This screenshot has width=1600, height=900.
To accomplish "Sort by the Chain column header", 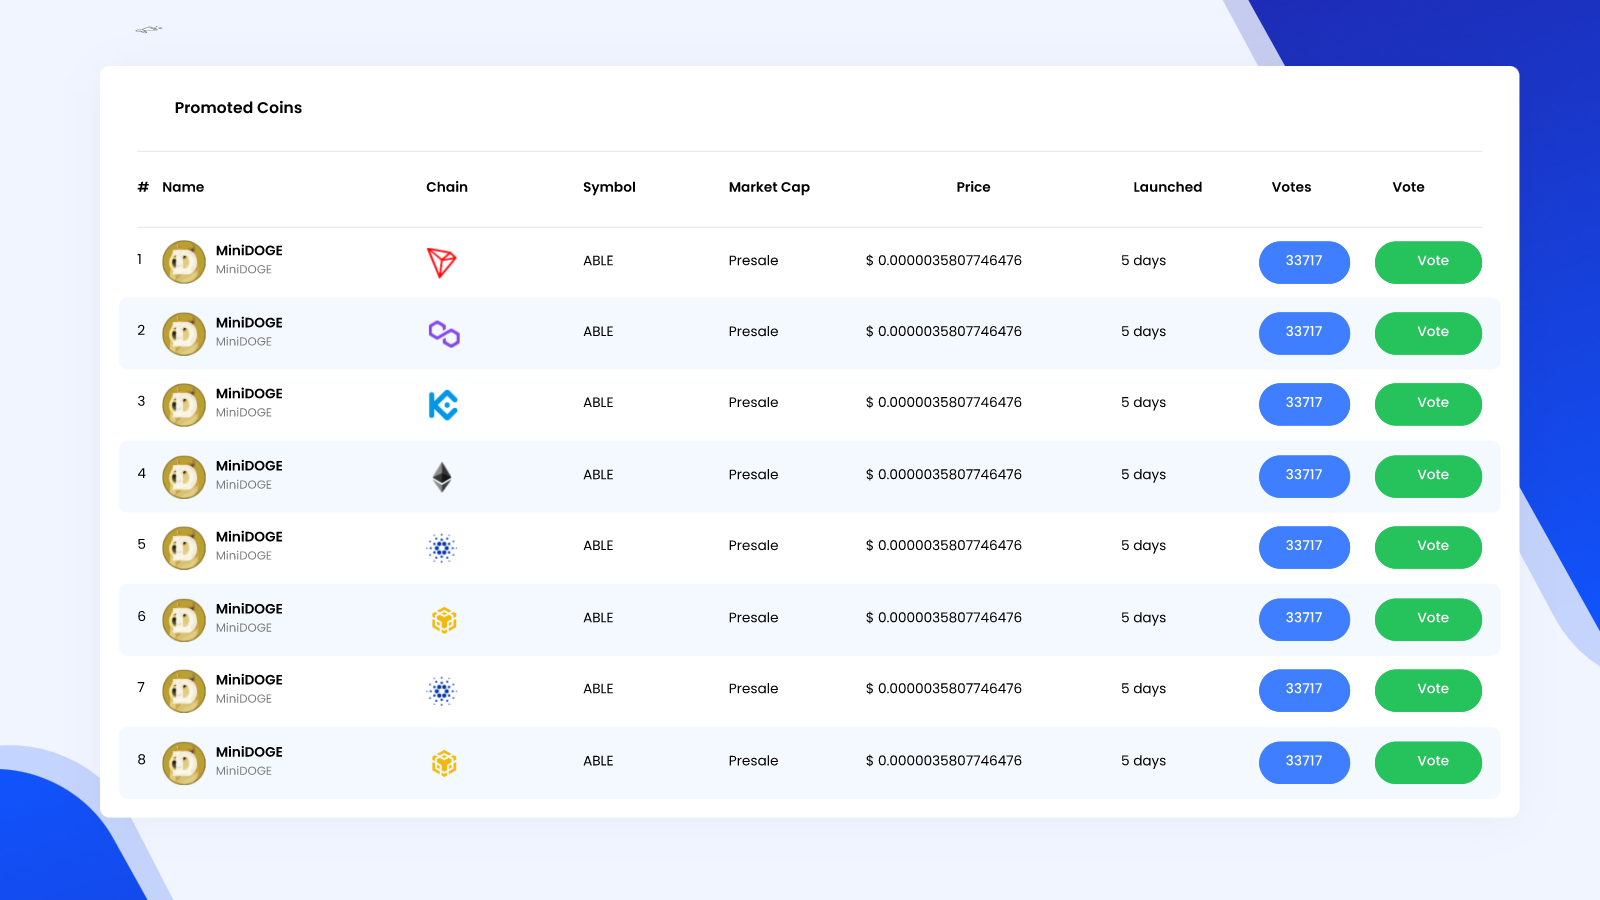I will coord(447,187).
